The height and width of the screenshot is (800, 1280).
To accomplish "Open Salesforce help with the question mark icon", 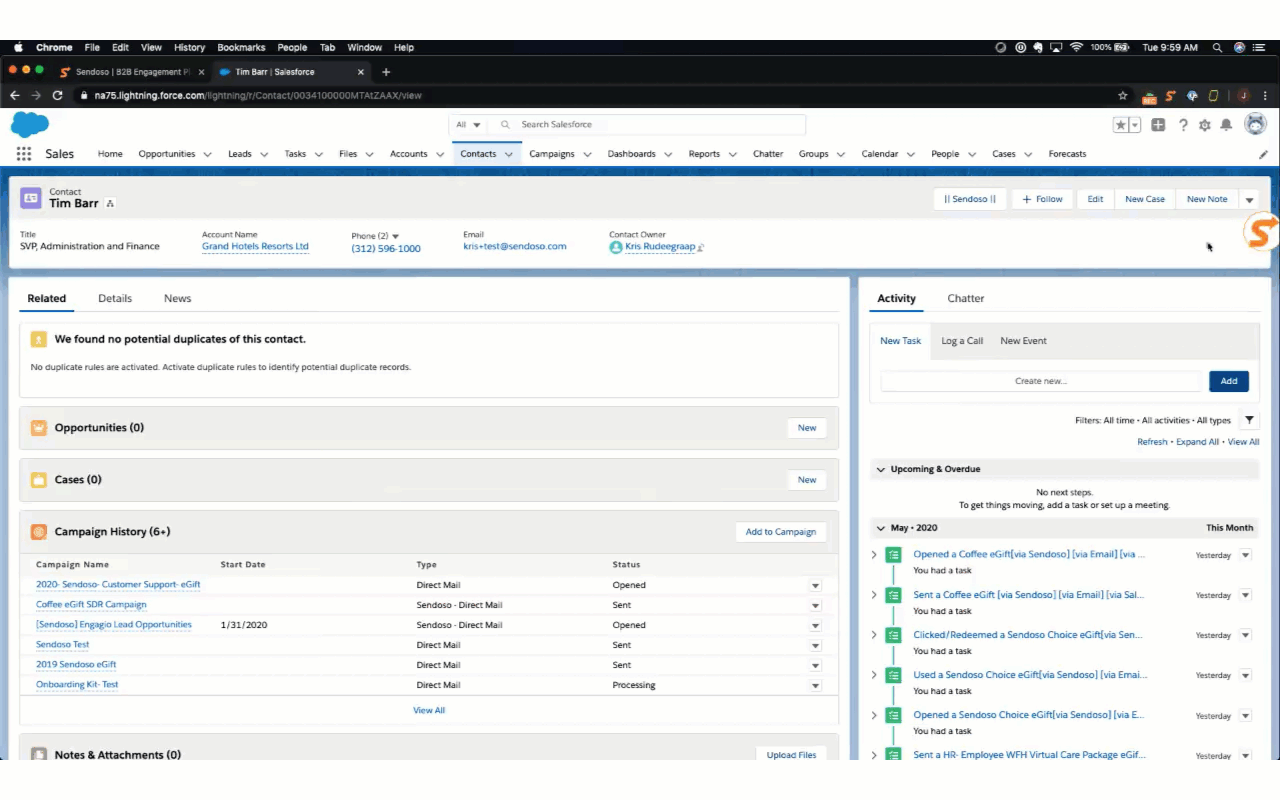I will 1183,124.
